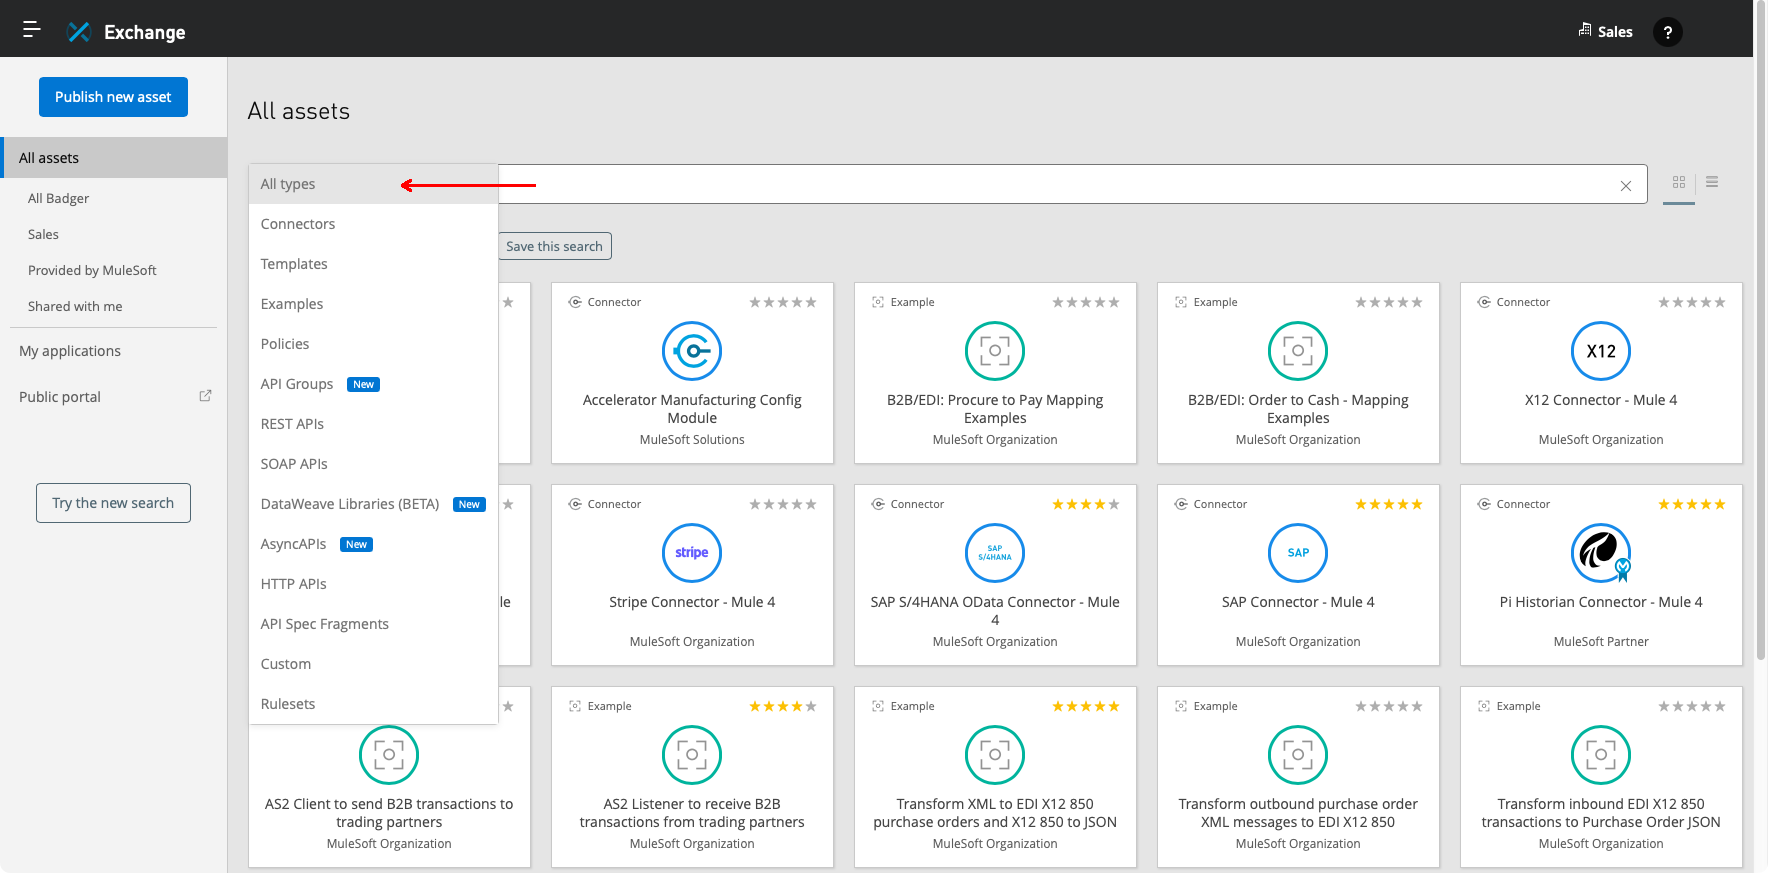
Task: Choose API Spec Fragments option
Action: (x=373, y=624)
